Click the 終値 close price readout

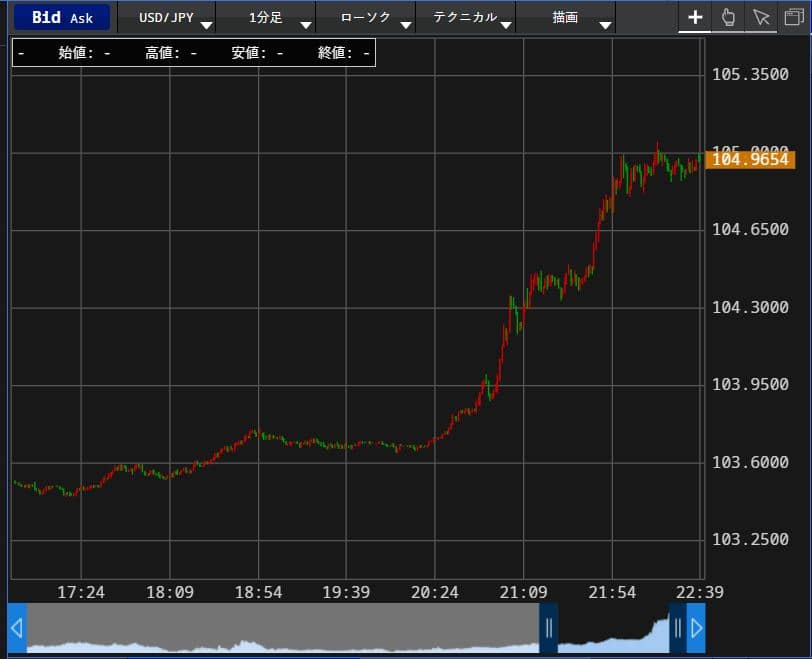coord(344,53)
